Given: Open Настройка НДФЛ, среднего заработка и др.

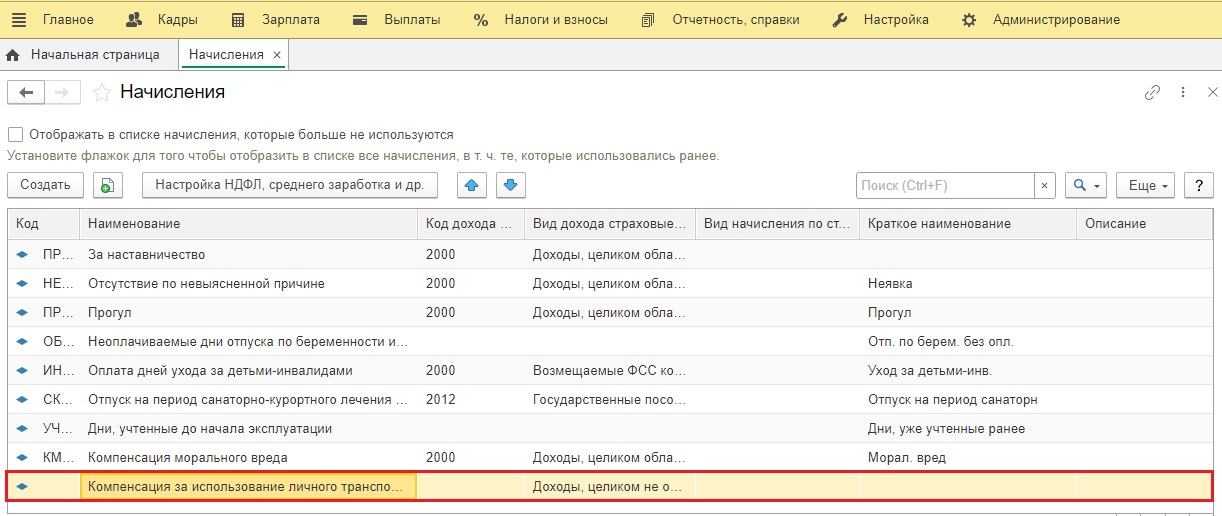Looking at the screenshot, I should (x=289, y=185).
